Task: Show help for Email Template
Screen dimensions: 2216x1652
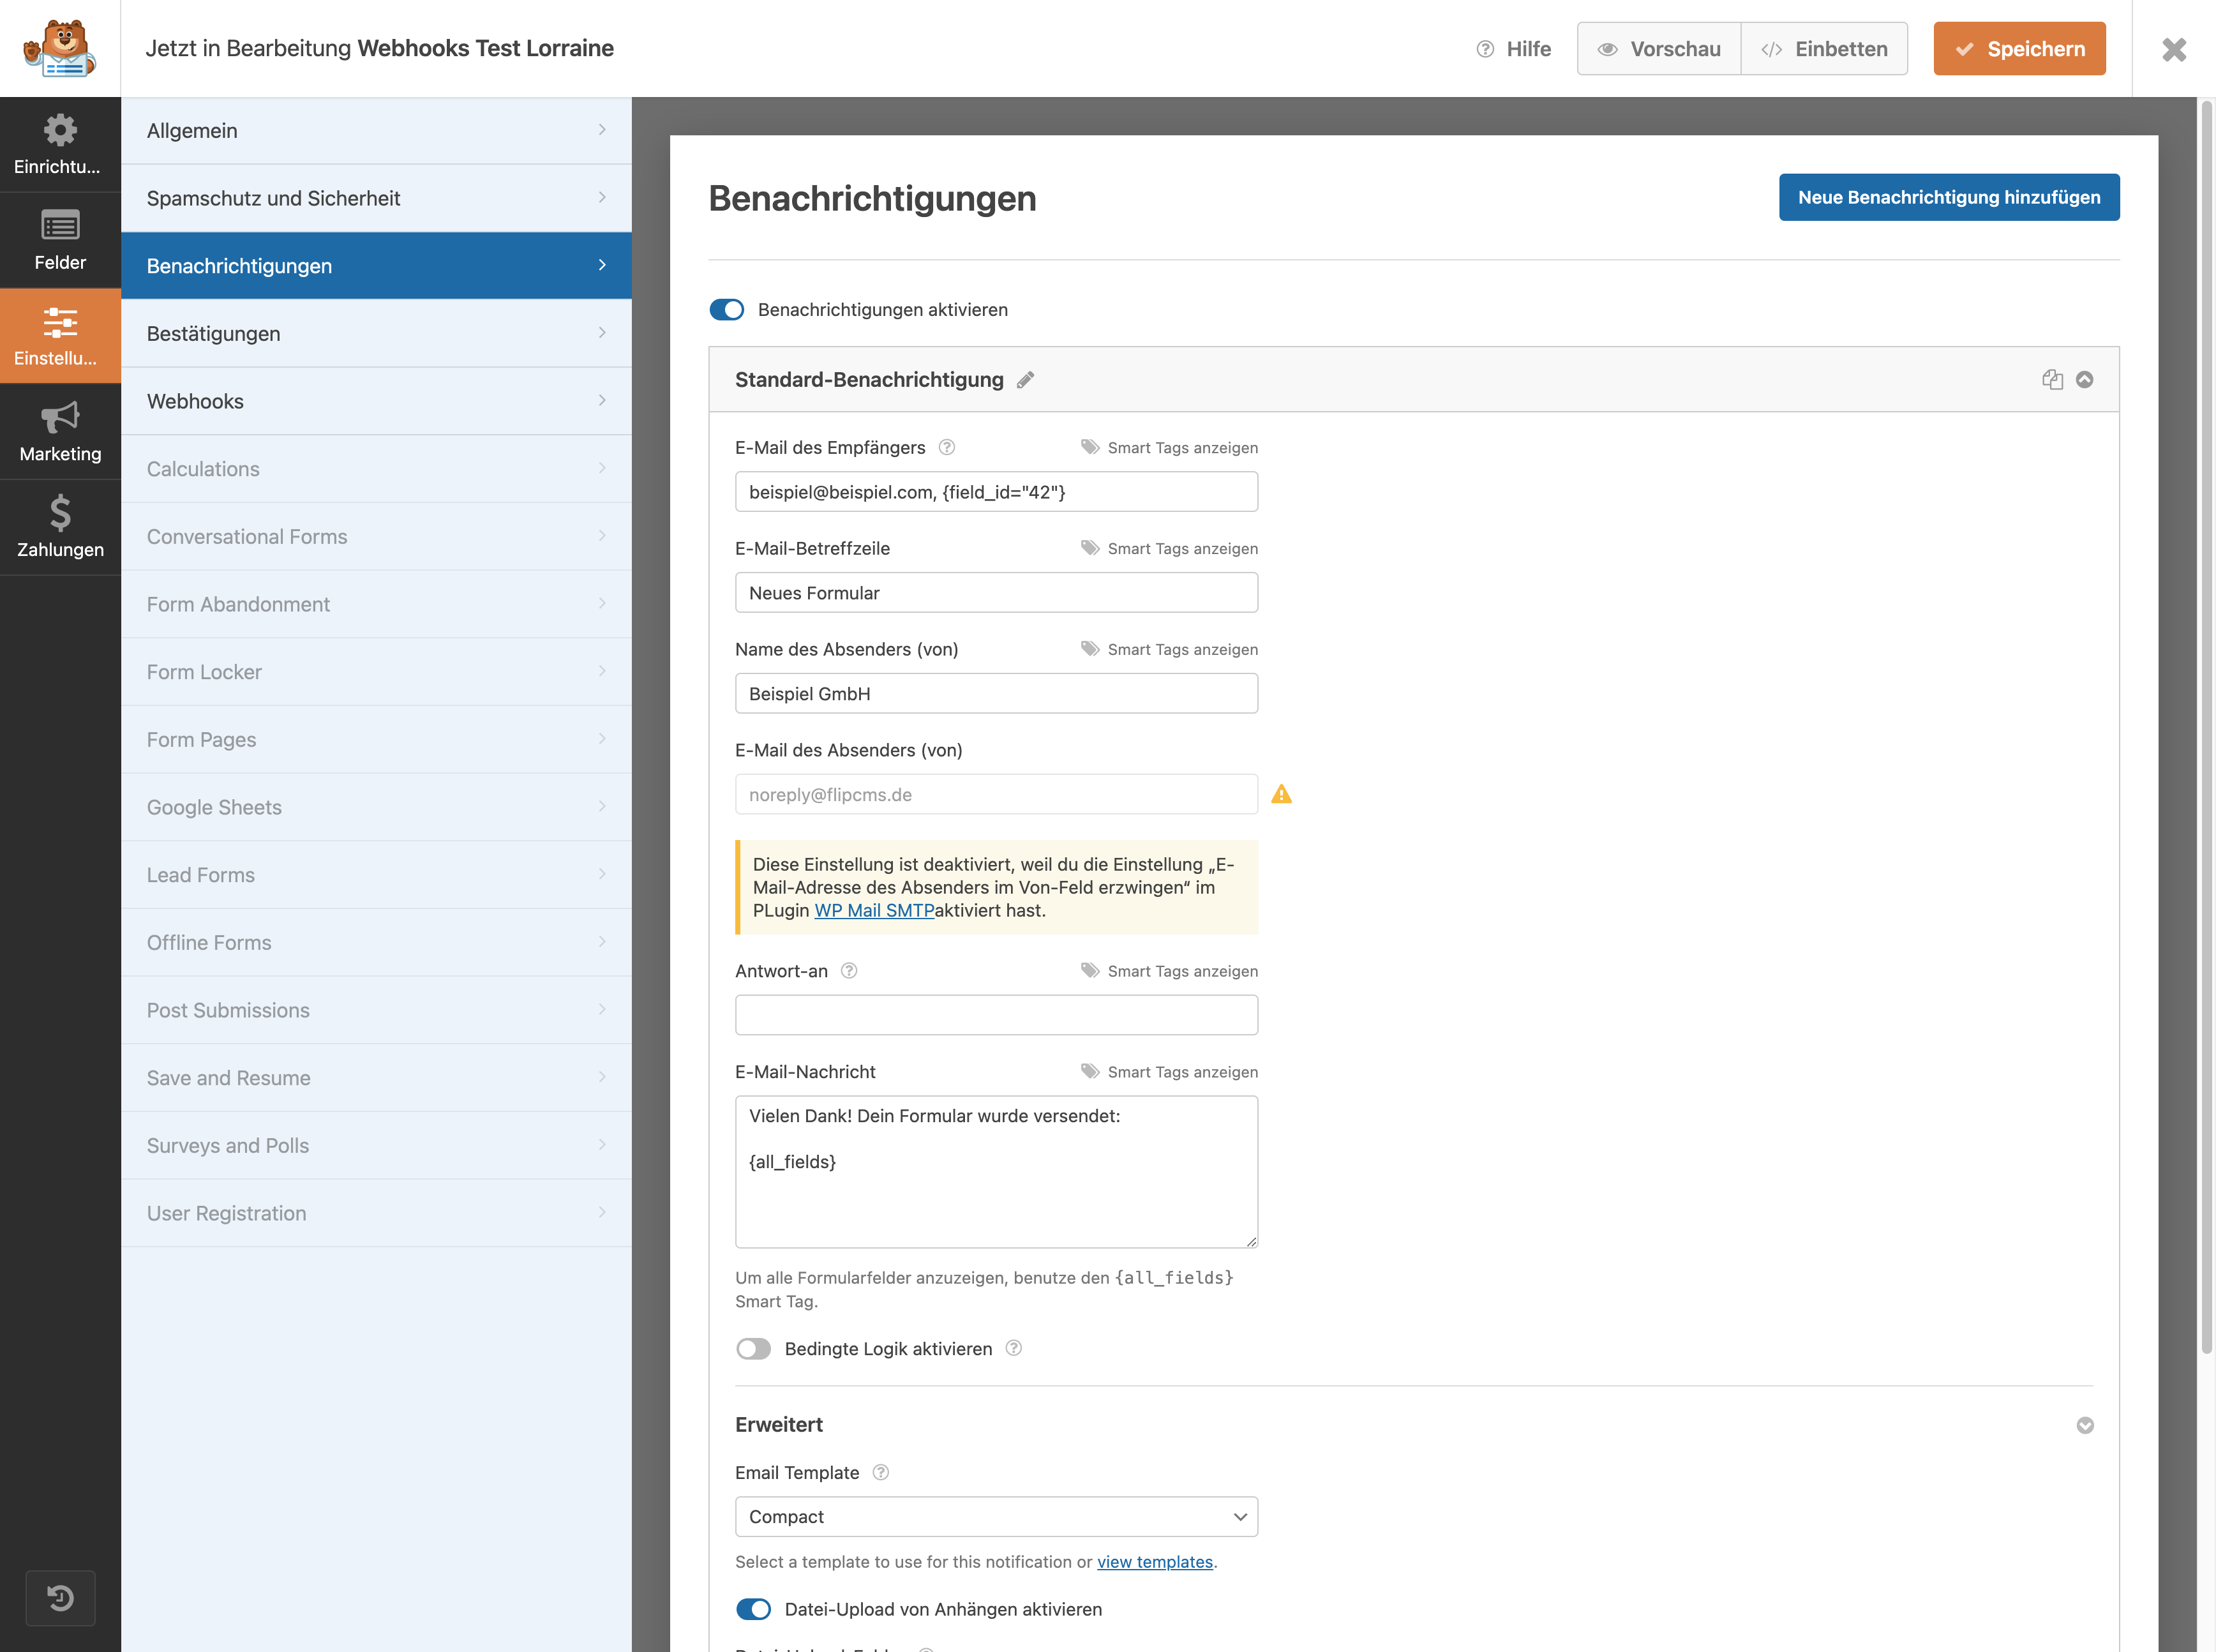Action: [x=880, y=1472]
